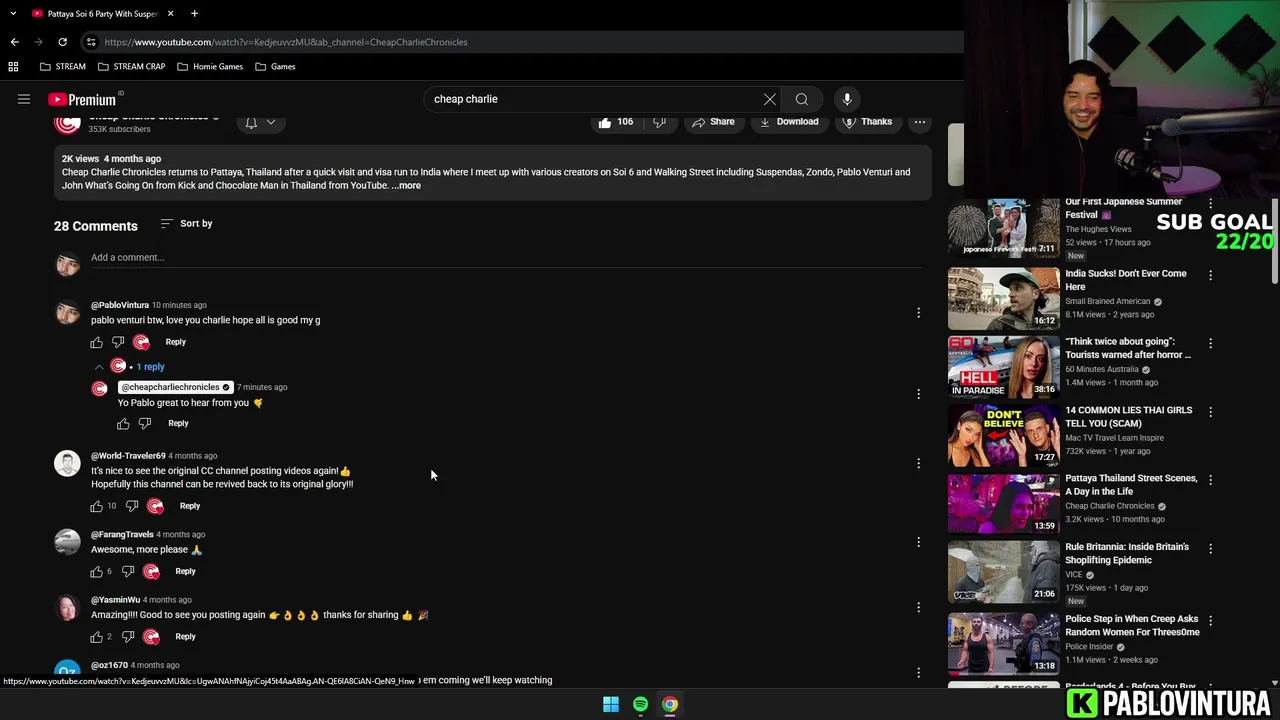Open notification bell dropdown for the channel
Image resolution: width=1280 pixels, height=720 pixels.
point(260,122)
